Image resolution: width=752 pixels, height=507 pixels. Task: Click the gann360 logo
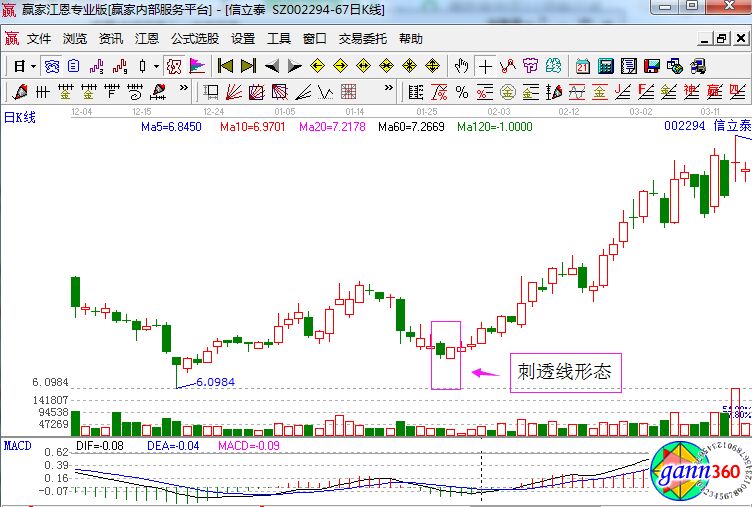pos(699,470)
